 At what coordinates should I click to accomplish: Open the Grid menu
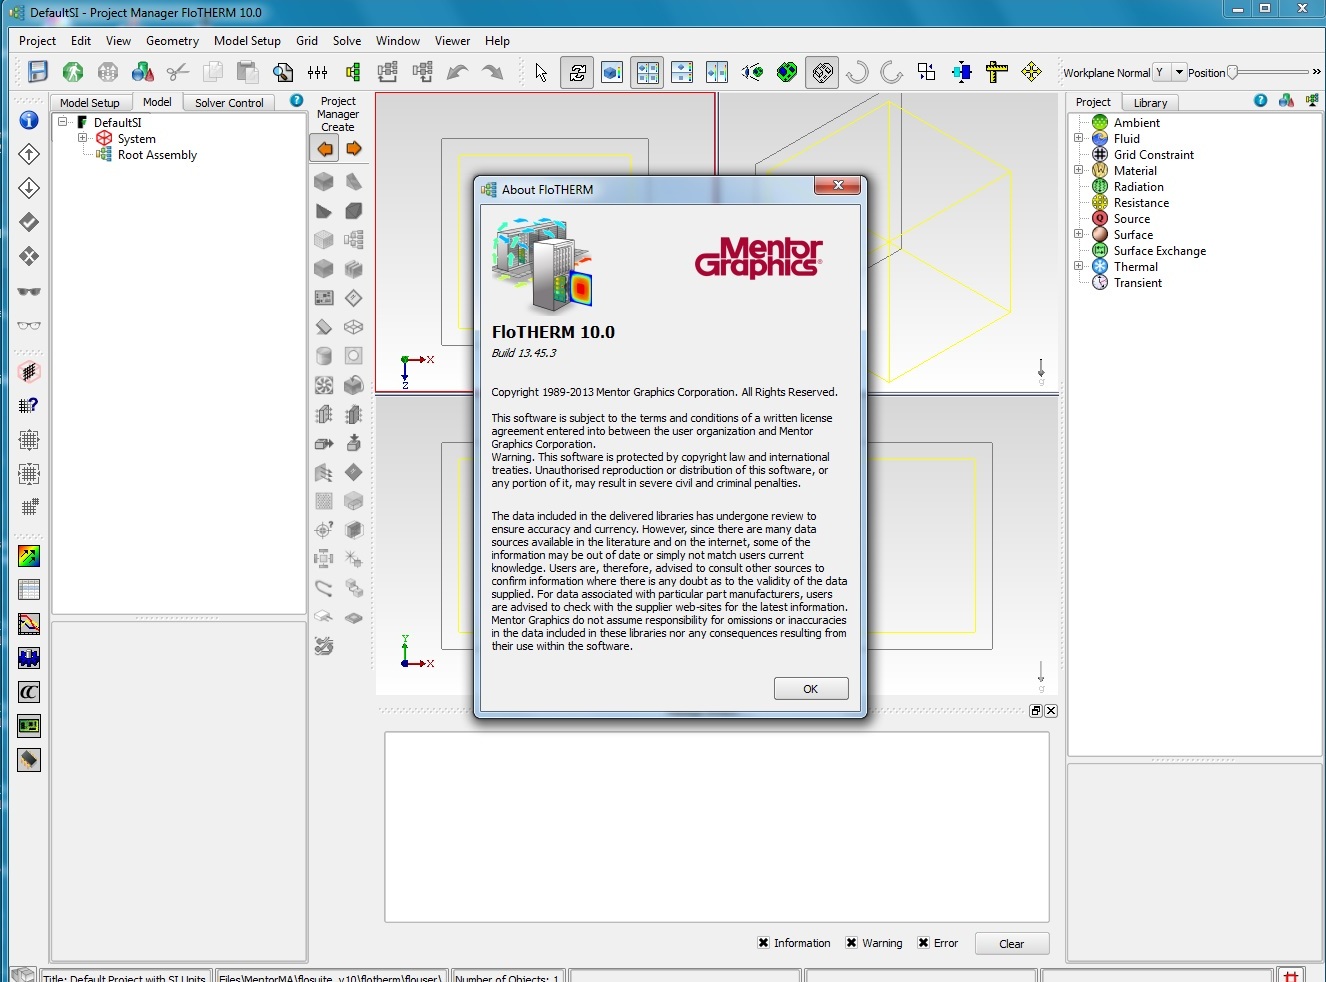point(307,41)
